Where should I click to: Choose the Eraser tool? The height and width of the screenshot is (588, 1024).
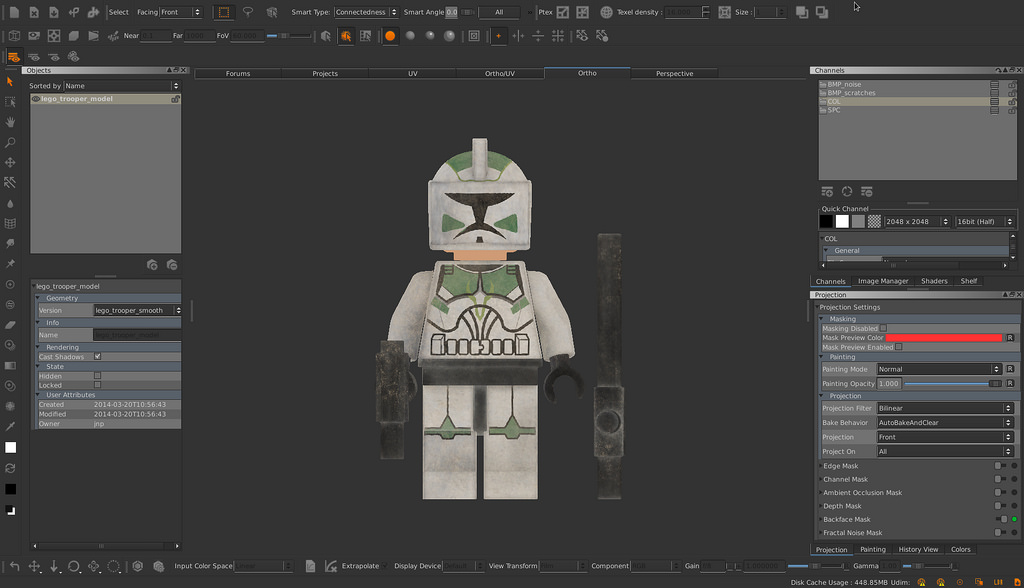coord(10,325)
